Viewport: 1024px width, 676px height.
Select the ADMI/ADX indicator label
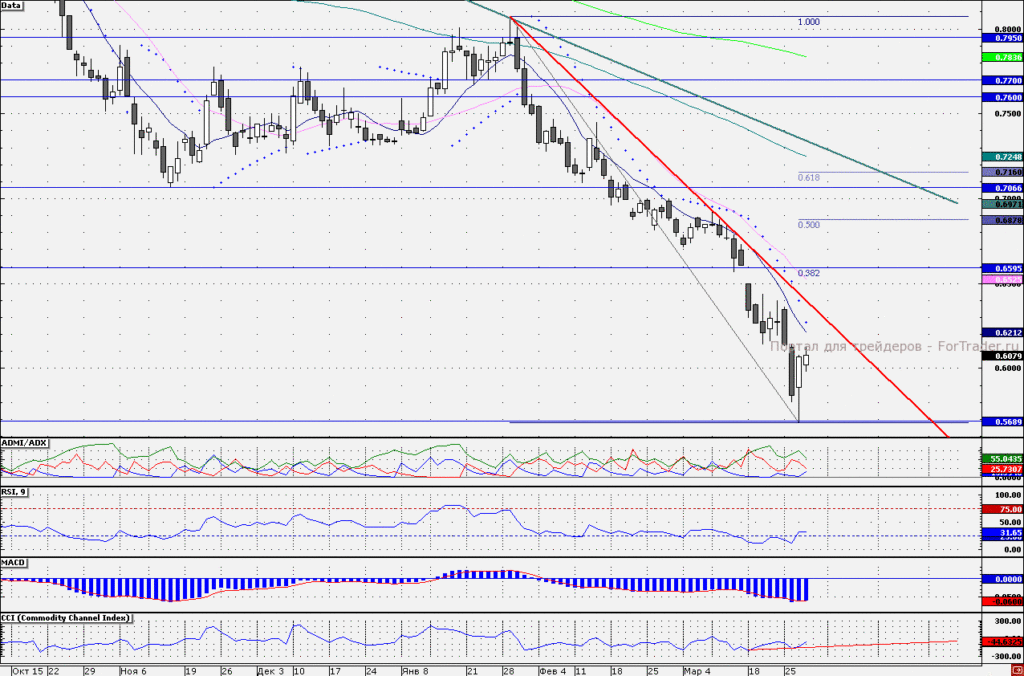(x=24, y=443)
